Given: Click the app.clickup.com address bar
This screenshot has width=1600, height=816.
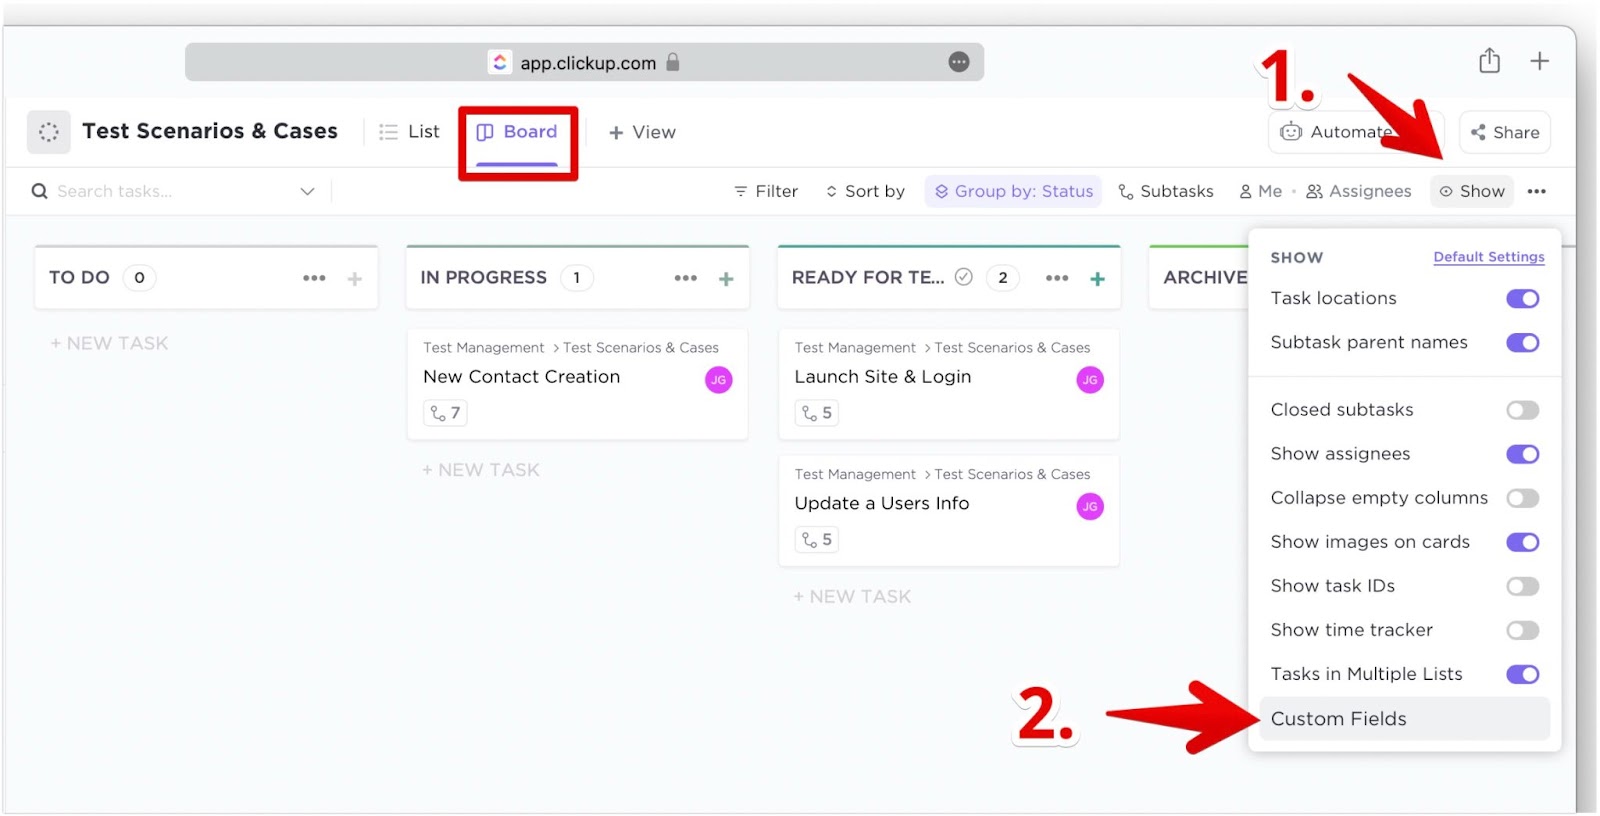Looking at the screenshot, I should click(x=584, y=62).
